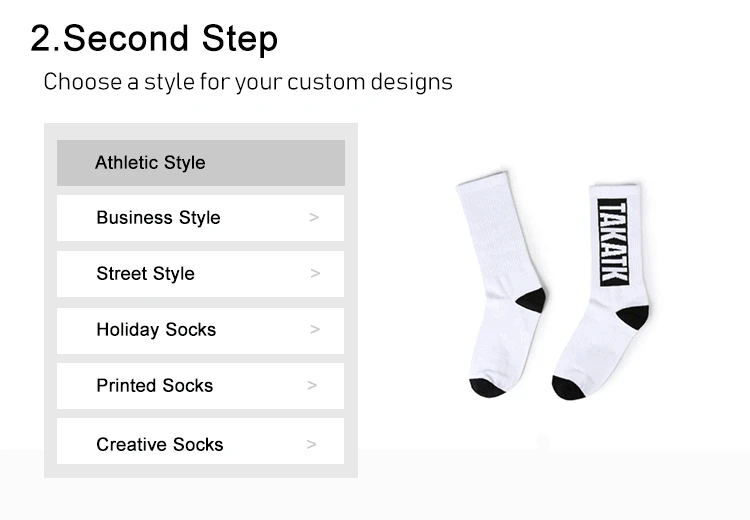
Task: Expand the arrow beside Business Style
Action: (x=314, y=218)
